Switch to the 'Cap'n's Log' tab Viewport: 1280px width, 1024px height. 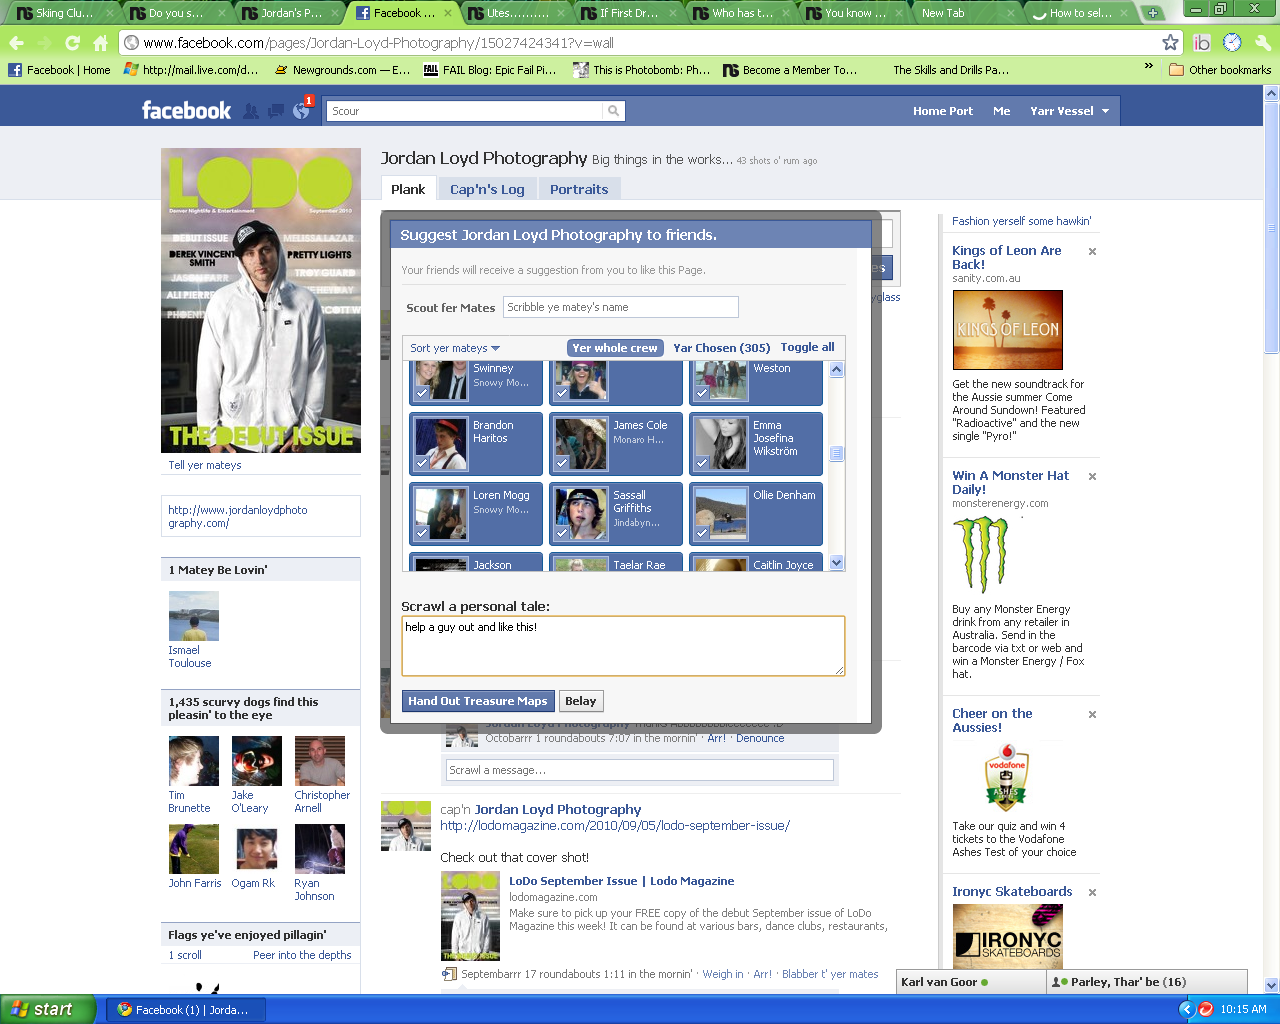tap(487, 188)
